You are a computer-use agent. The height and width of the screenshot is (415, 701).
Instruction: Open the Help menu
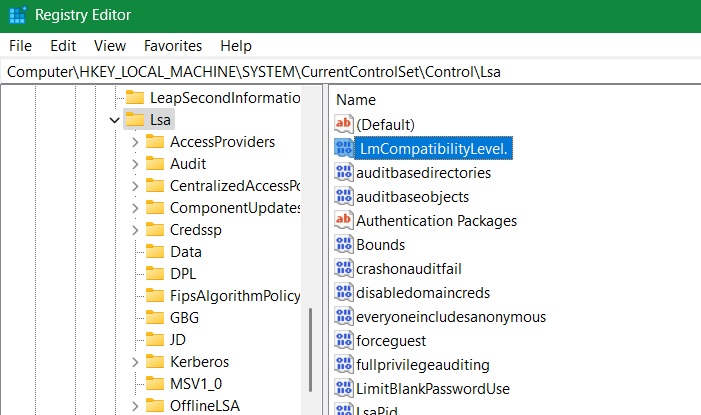pyautogui.click(x=236, y=46)
